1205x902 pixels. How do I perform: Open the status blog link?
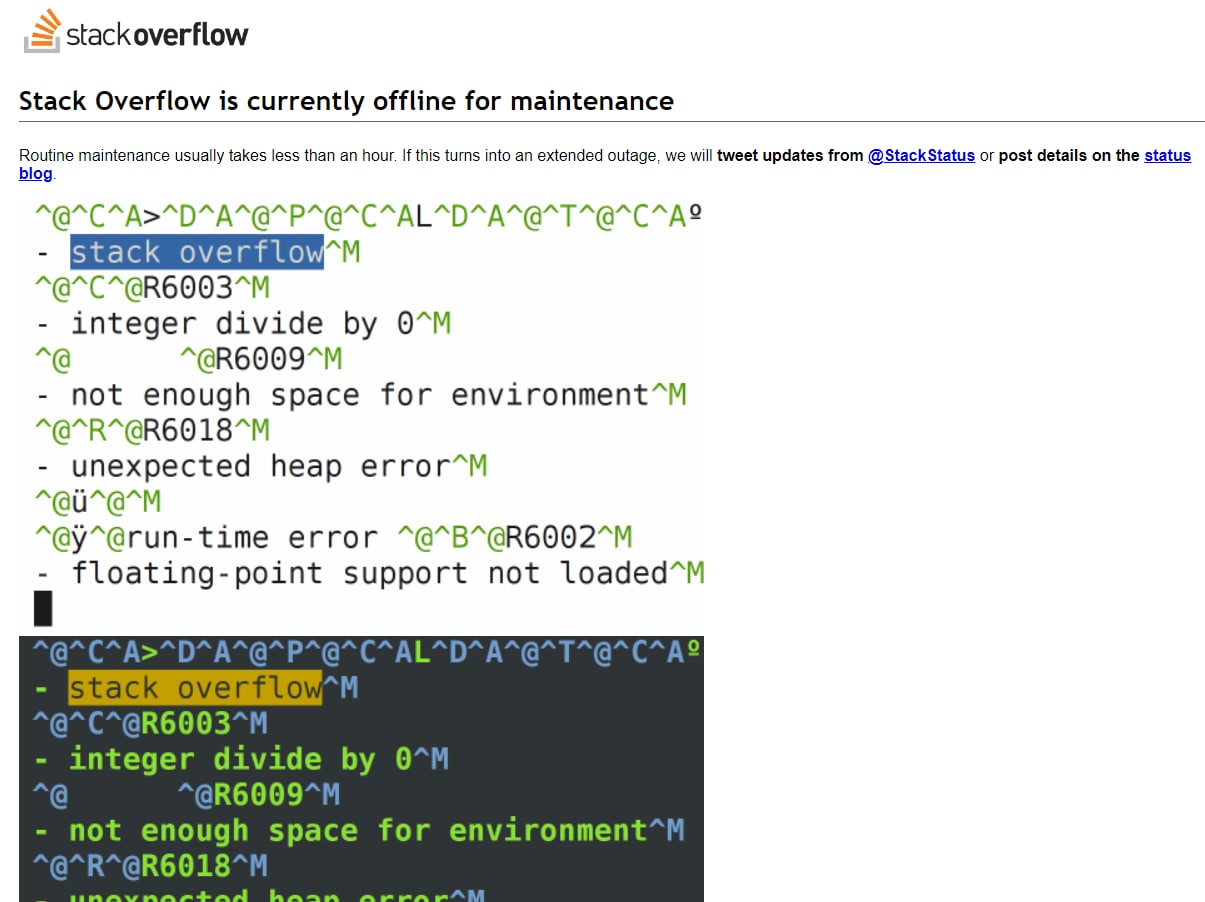(605, 164)
